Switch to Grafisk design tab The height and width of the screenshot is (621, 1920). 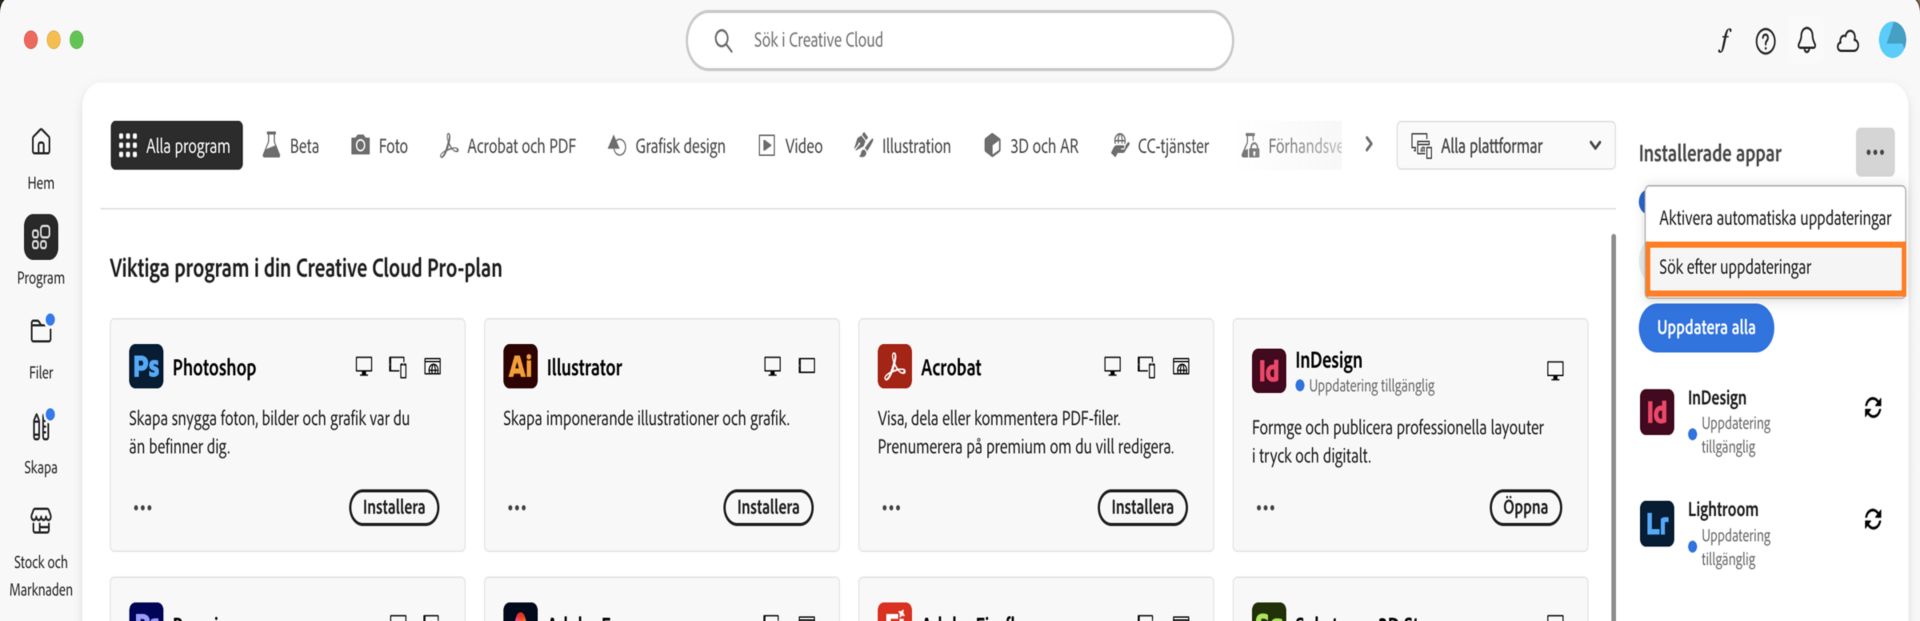click(x=667, y=146)
